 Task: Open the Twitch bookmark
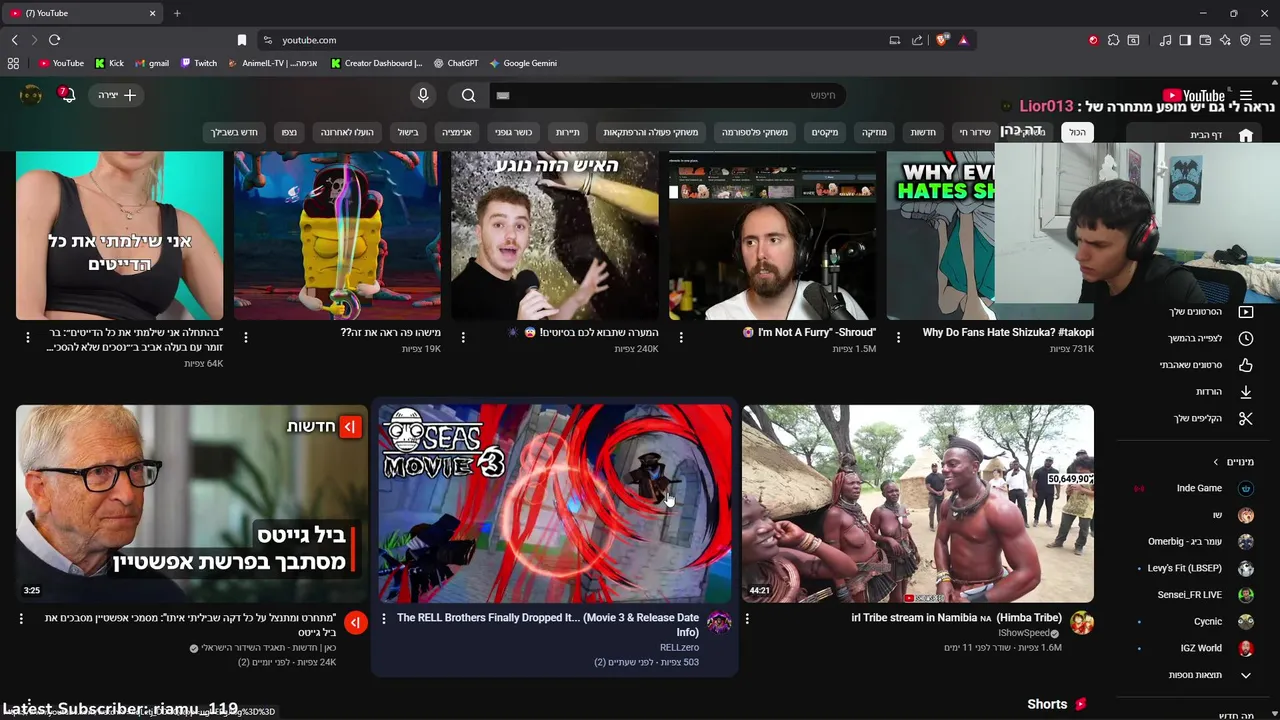coord(199,63)
